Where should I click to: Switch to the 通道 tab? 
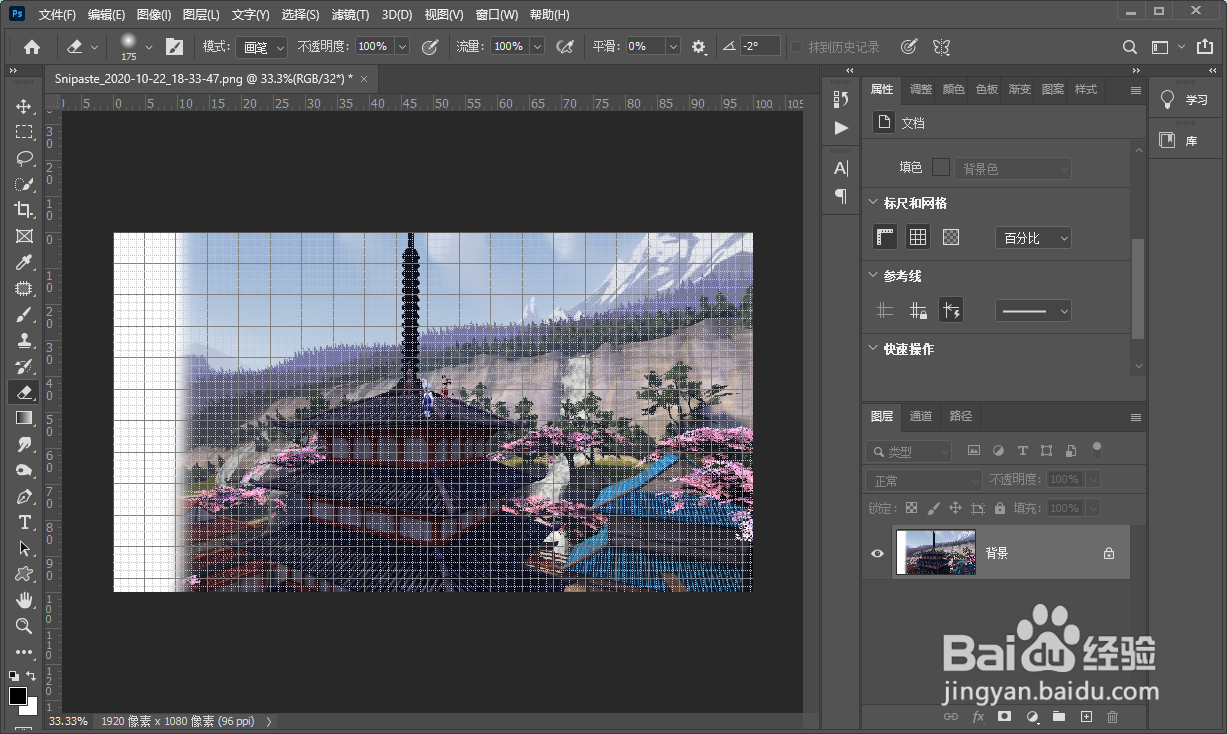click(x=921, y=416)
